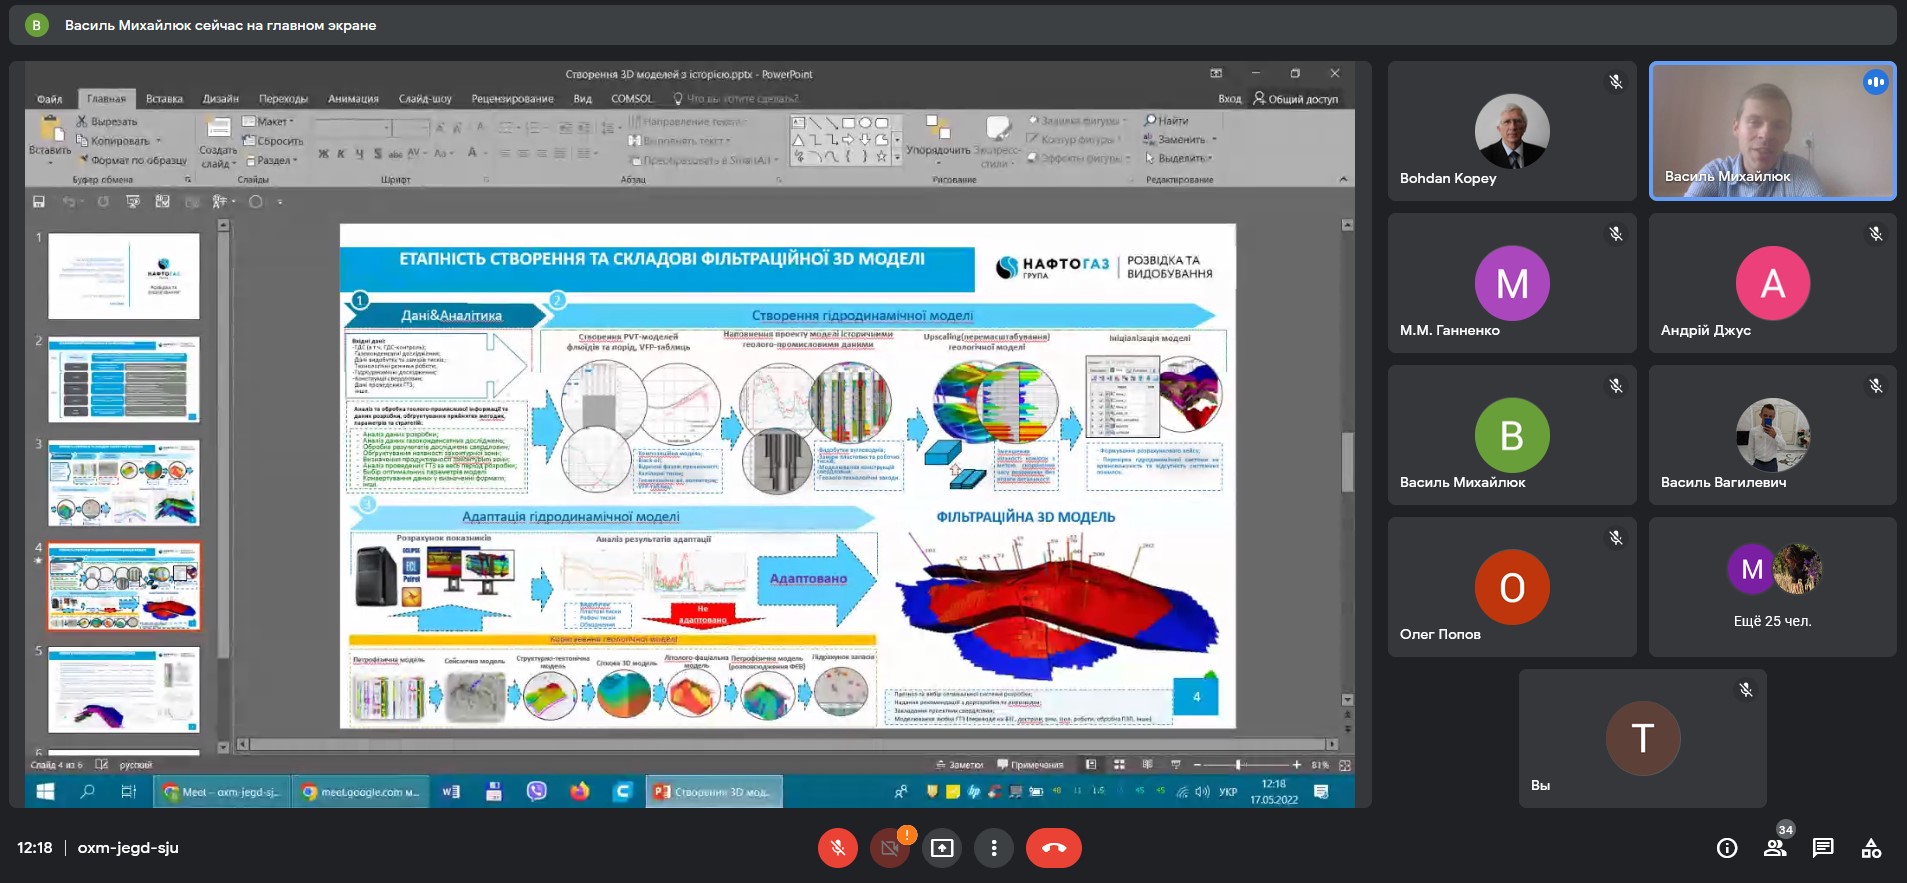
Task: Turn on the camera in call controls
Action: (889, 848)
